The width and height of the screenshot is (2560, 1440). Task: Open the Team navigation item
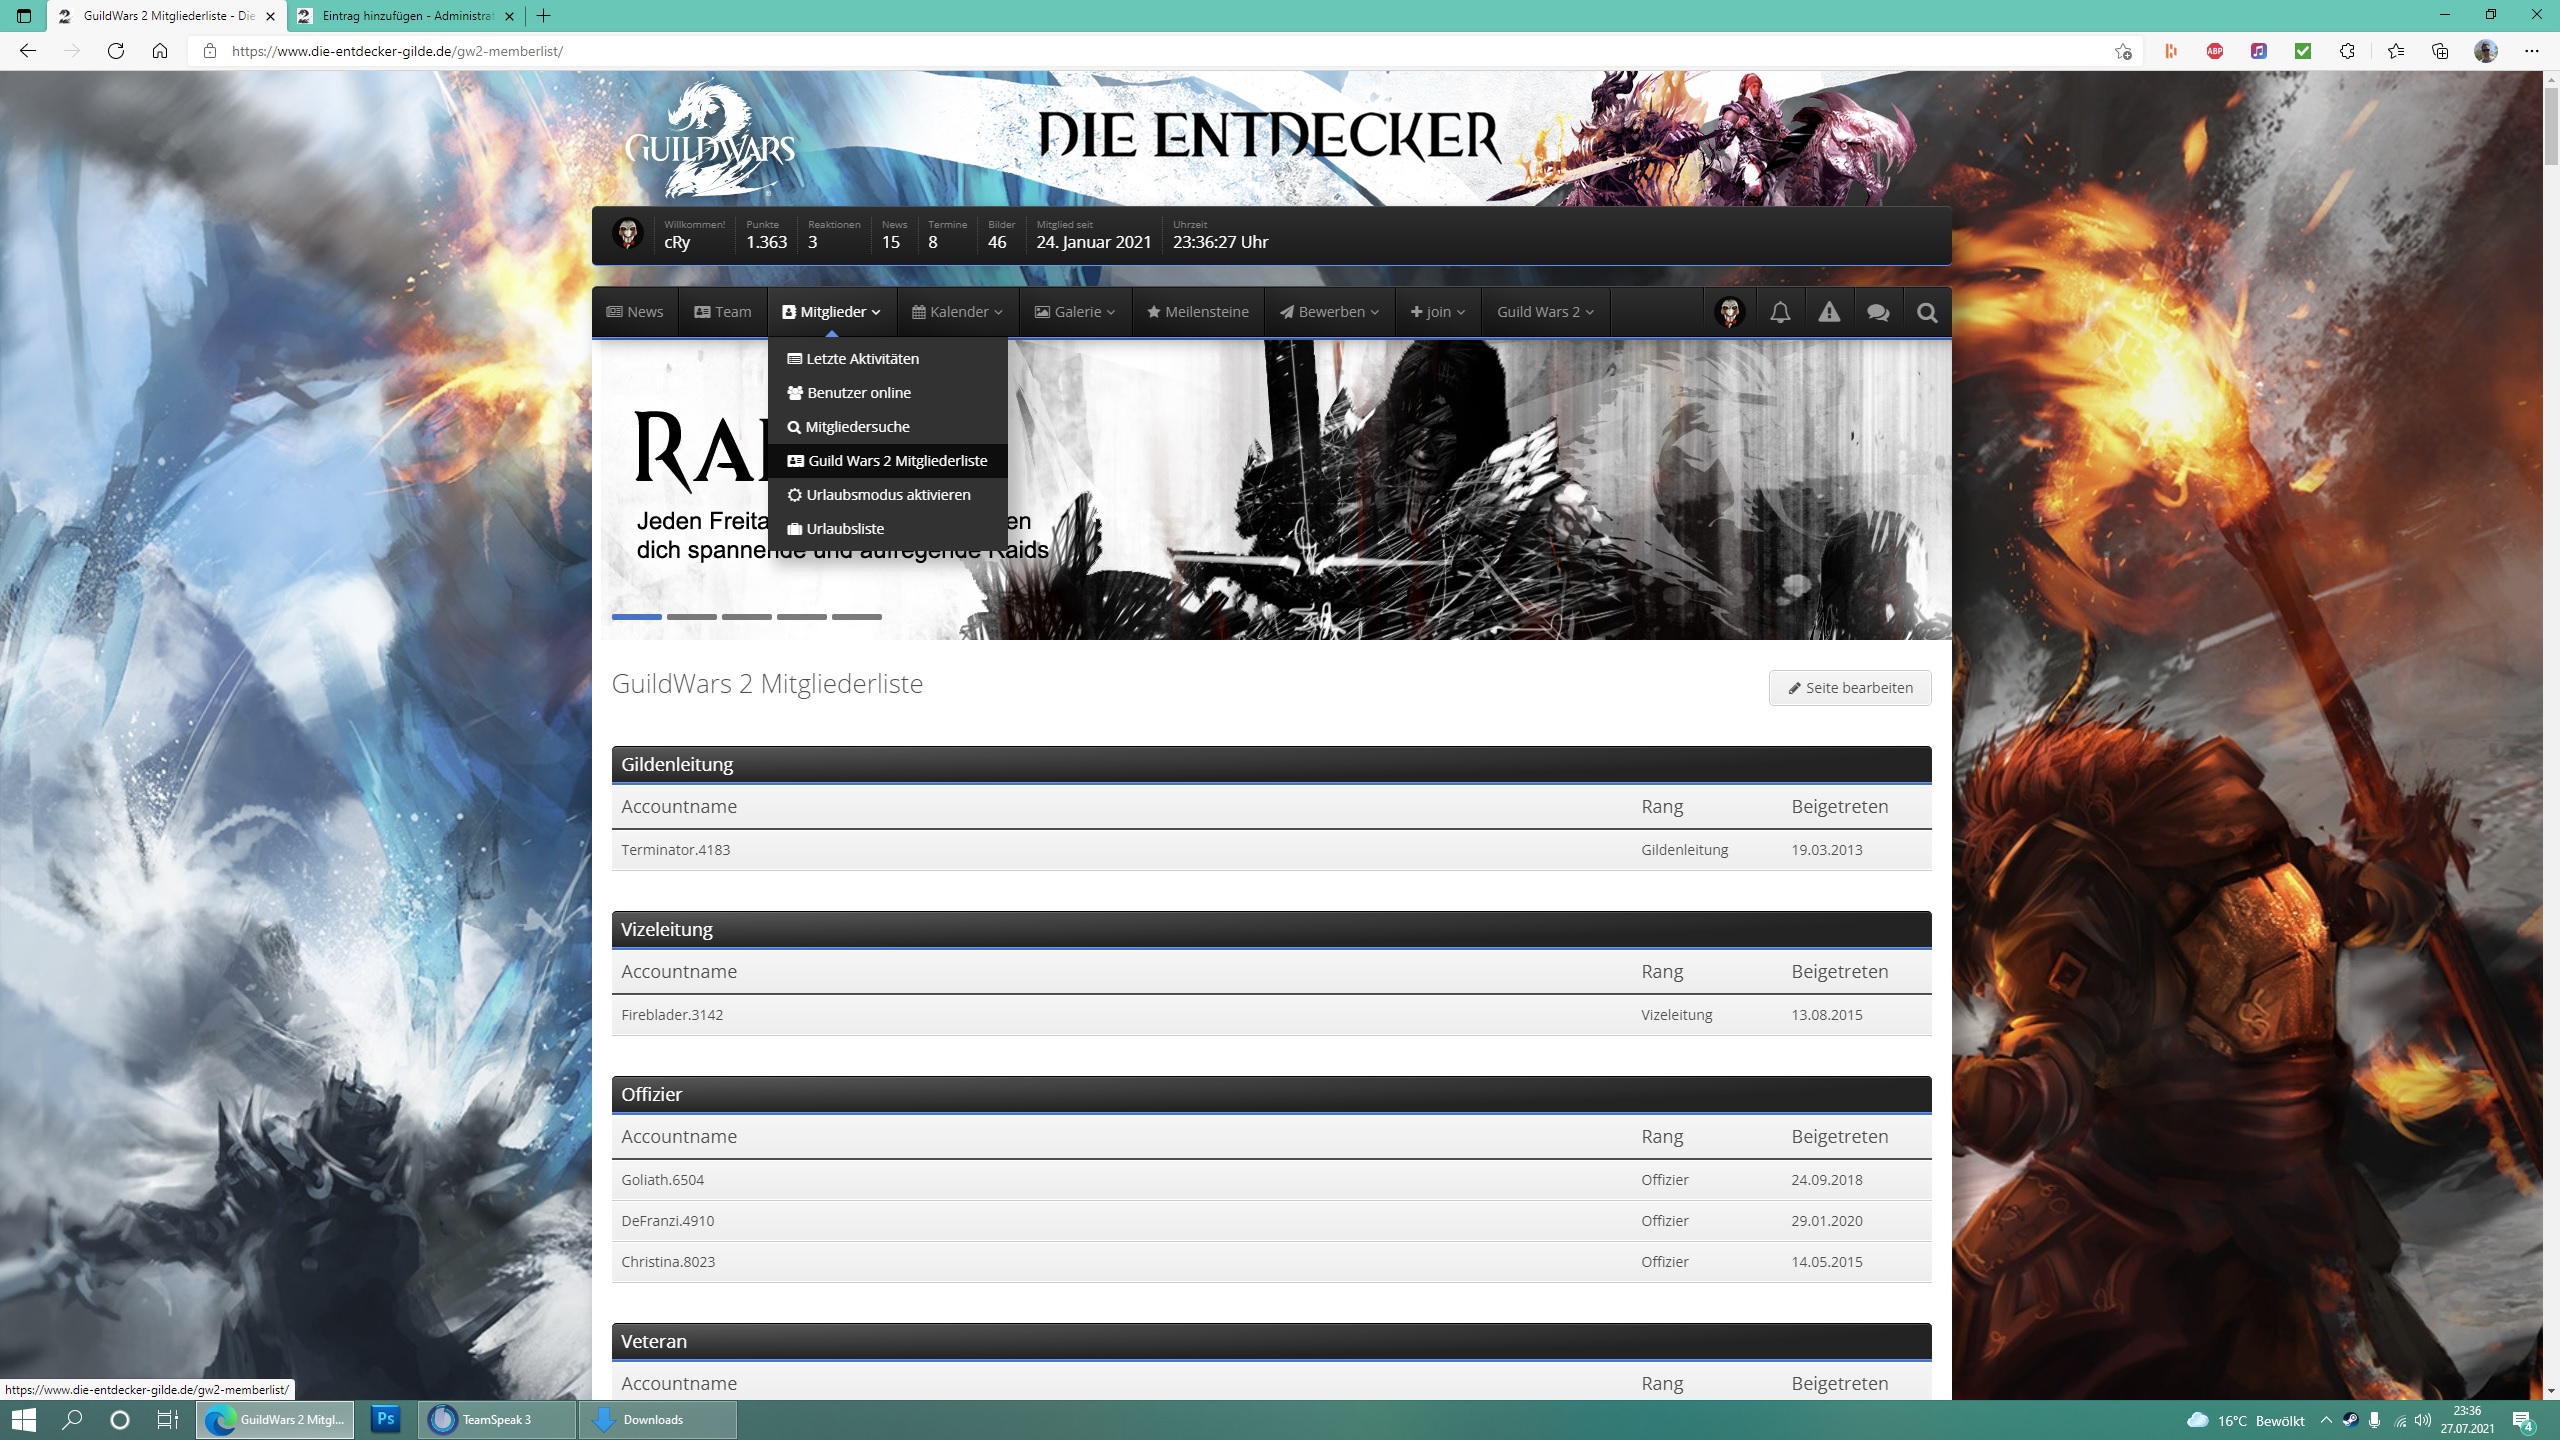(723, 312)
